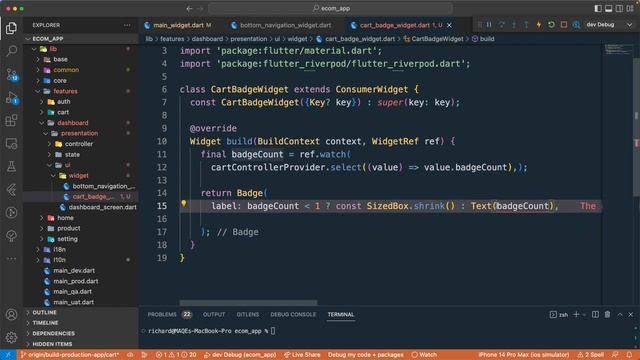Click Live Share in status bar
The width and height of the screenshot is (640, 360).
(302, 355)
